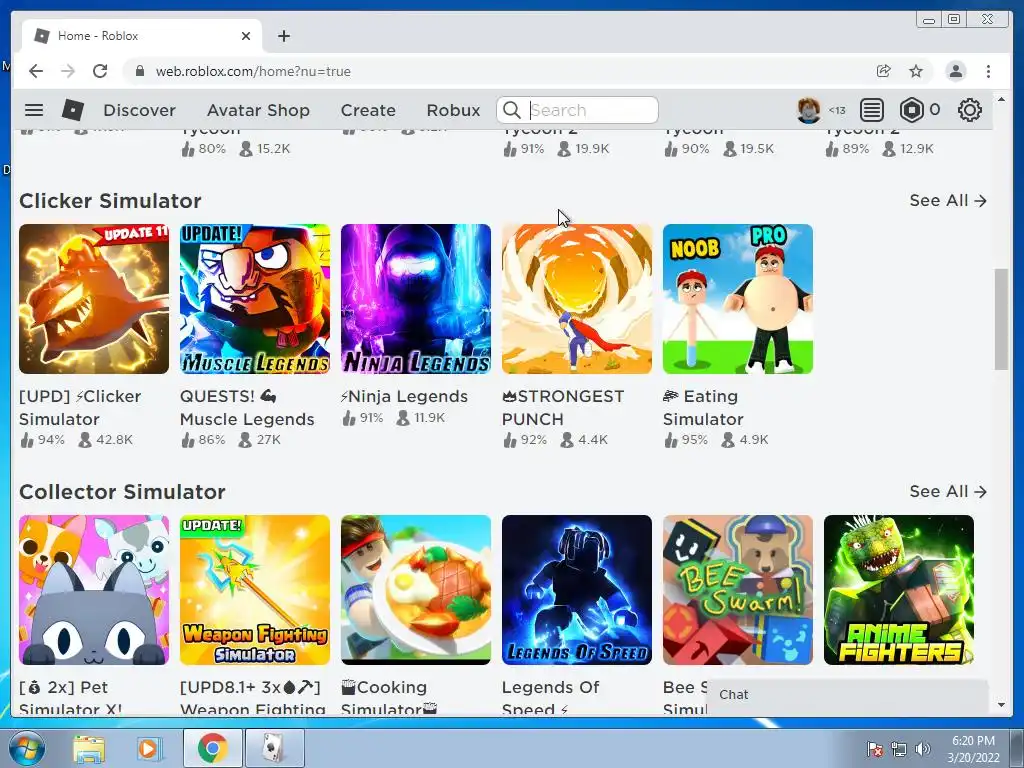Image resolution: width=1024 pixels, height=768 pixels.
Task: Open Windows Explorer from the taskbar
Action: [x=88, y=748]
